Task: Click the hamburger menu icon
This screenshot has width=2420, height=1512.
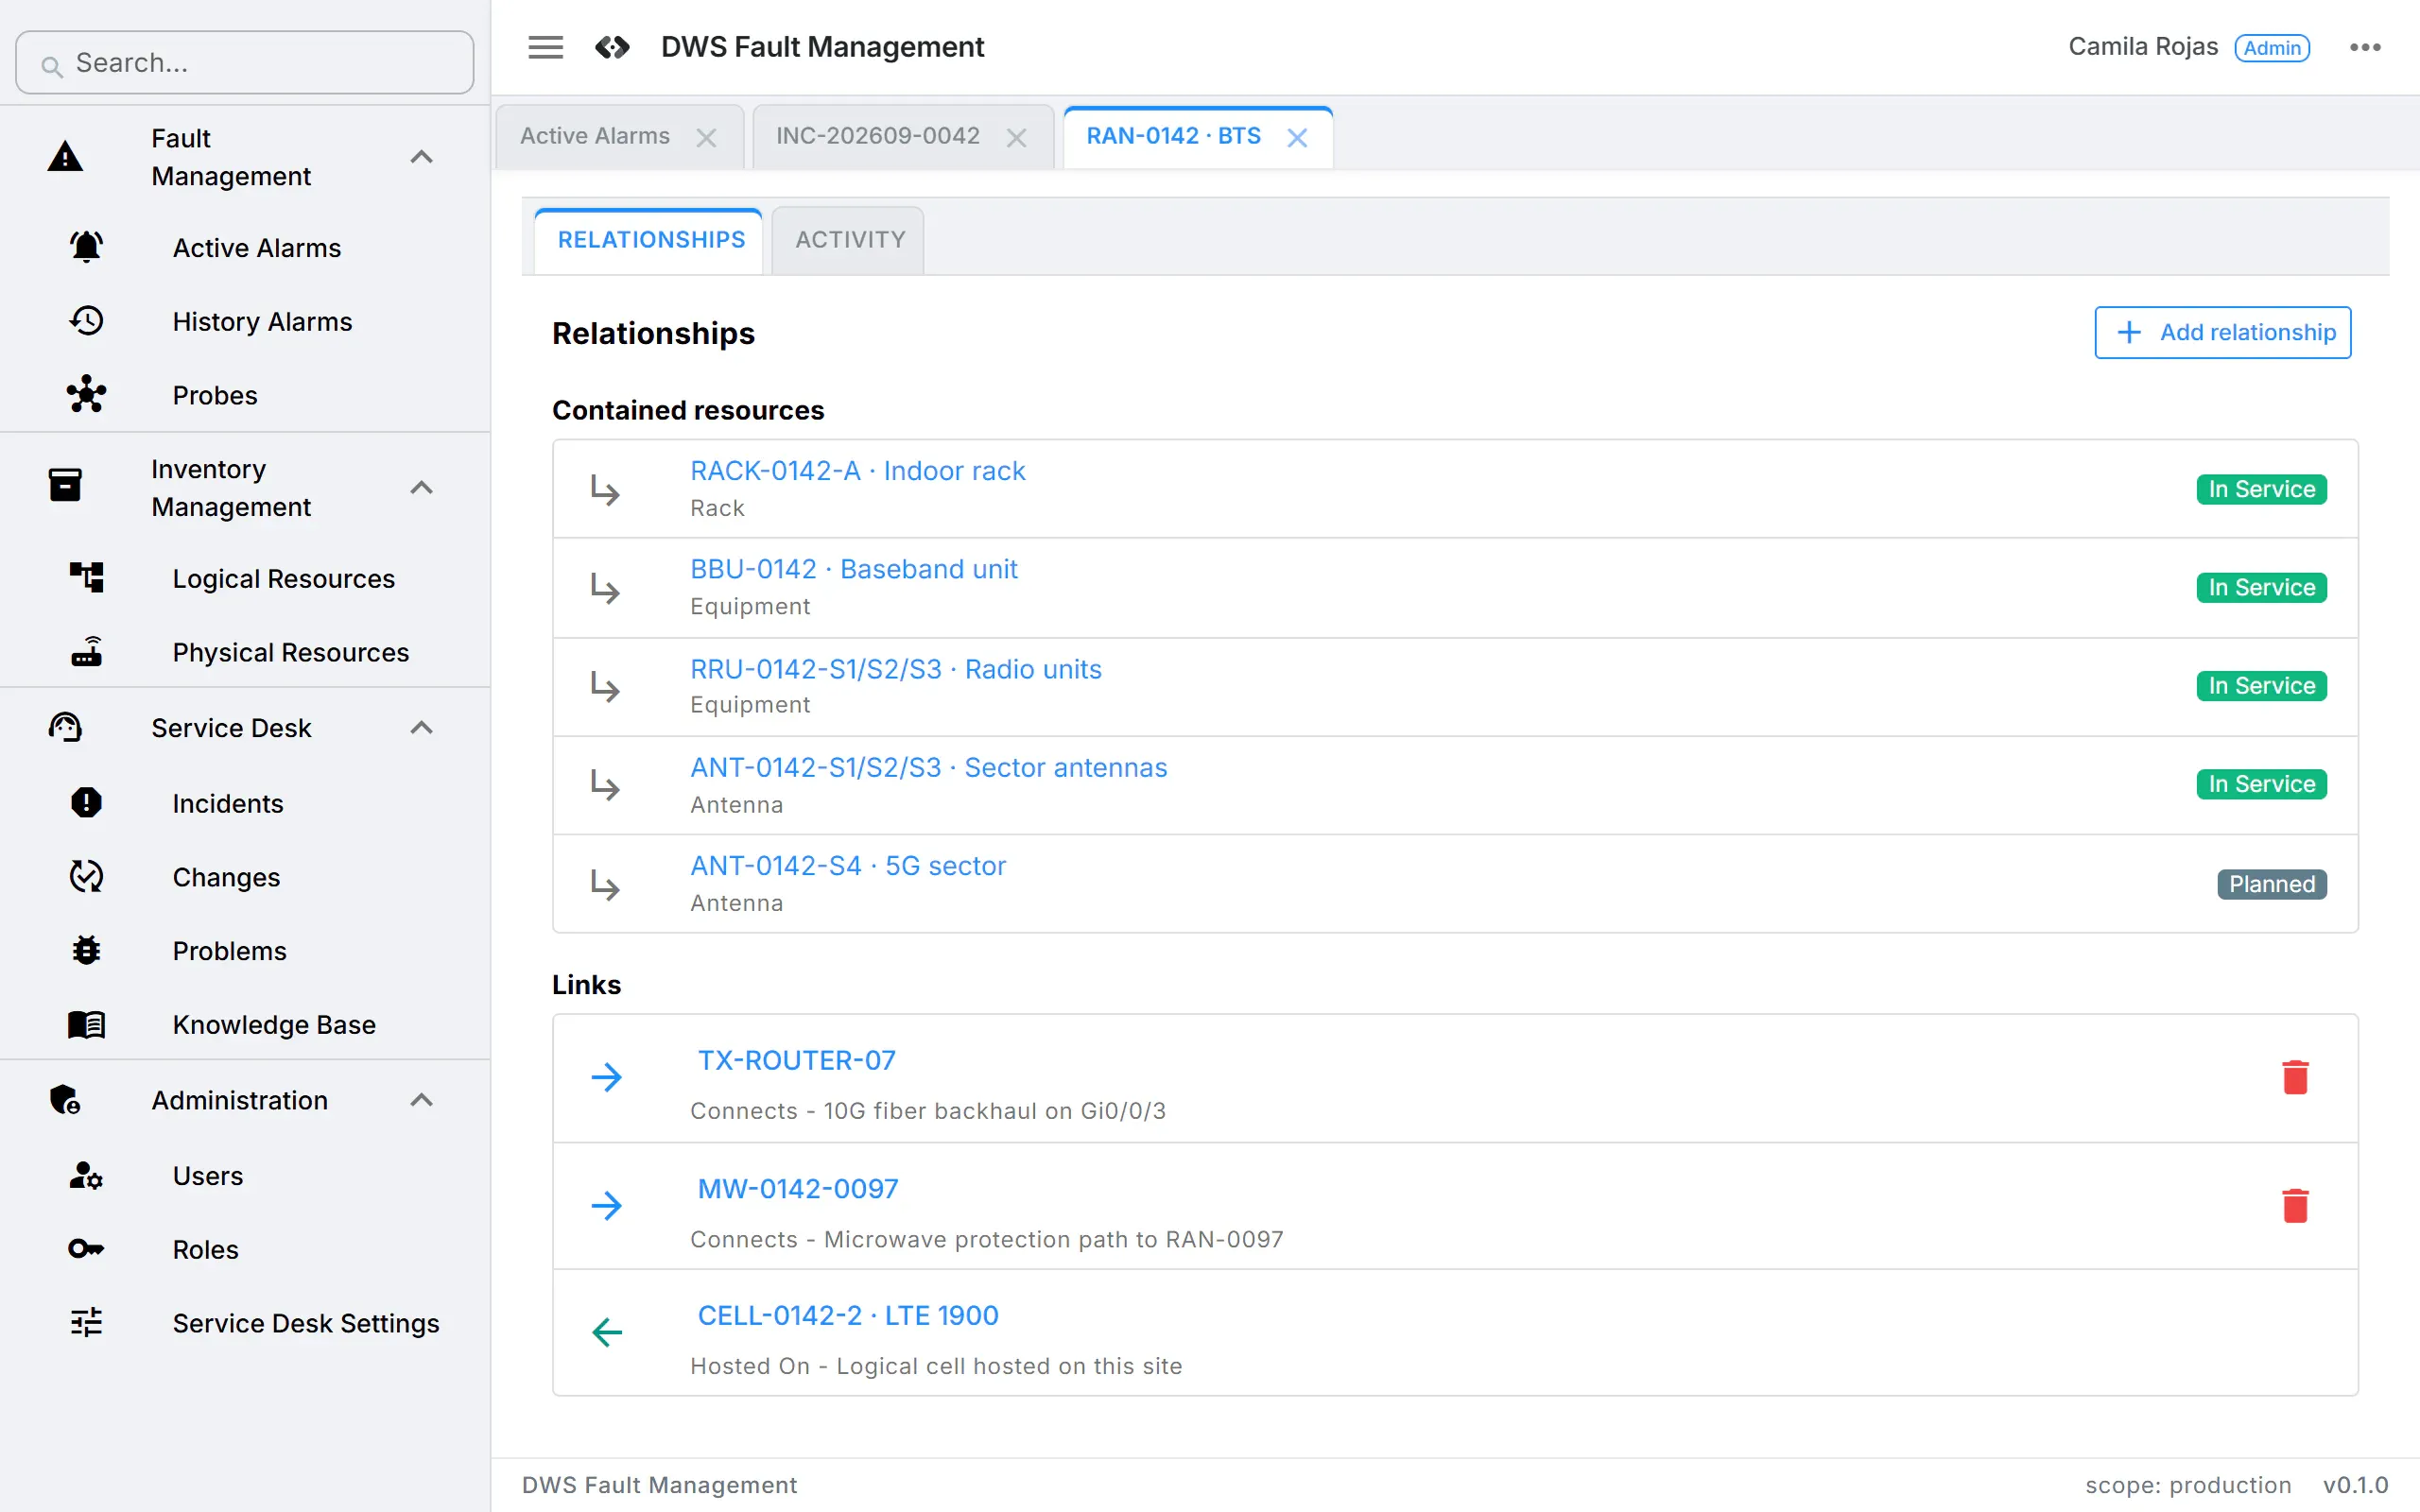Action: point(545,47)
